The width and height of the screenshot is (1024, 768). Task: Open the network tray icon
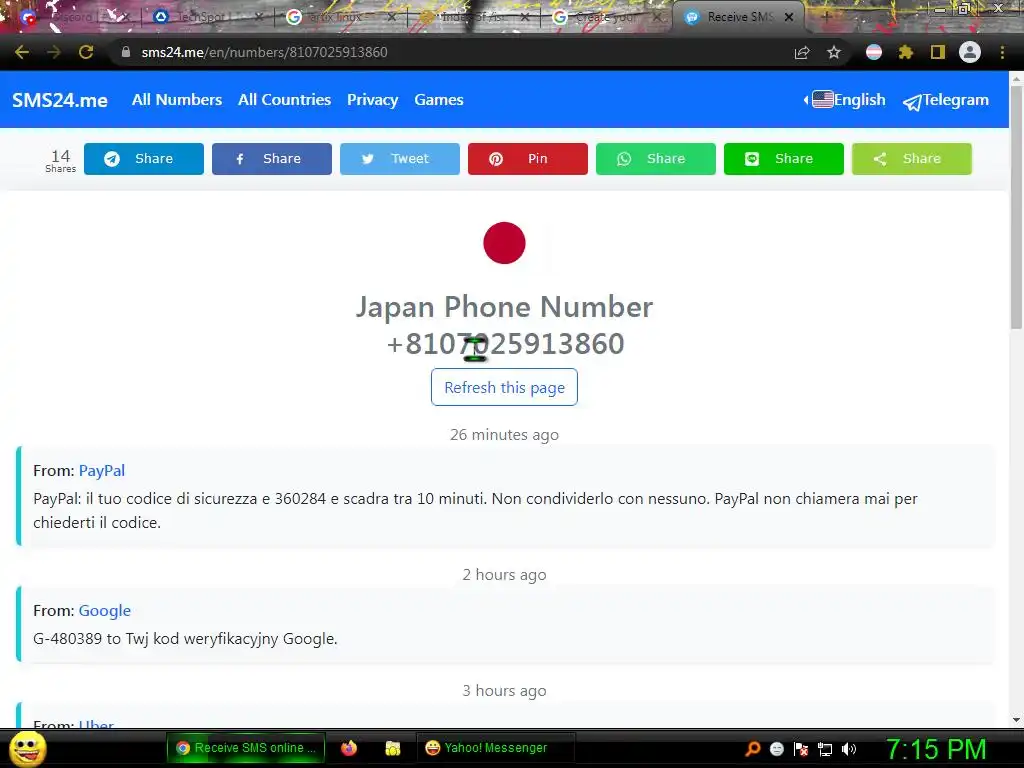[825, 749]
